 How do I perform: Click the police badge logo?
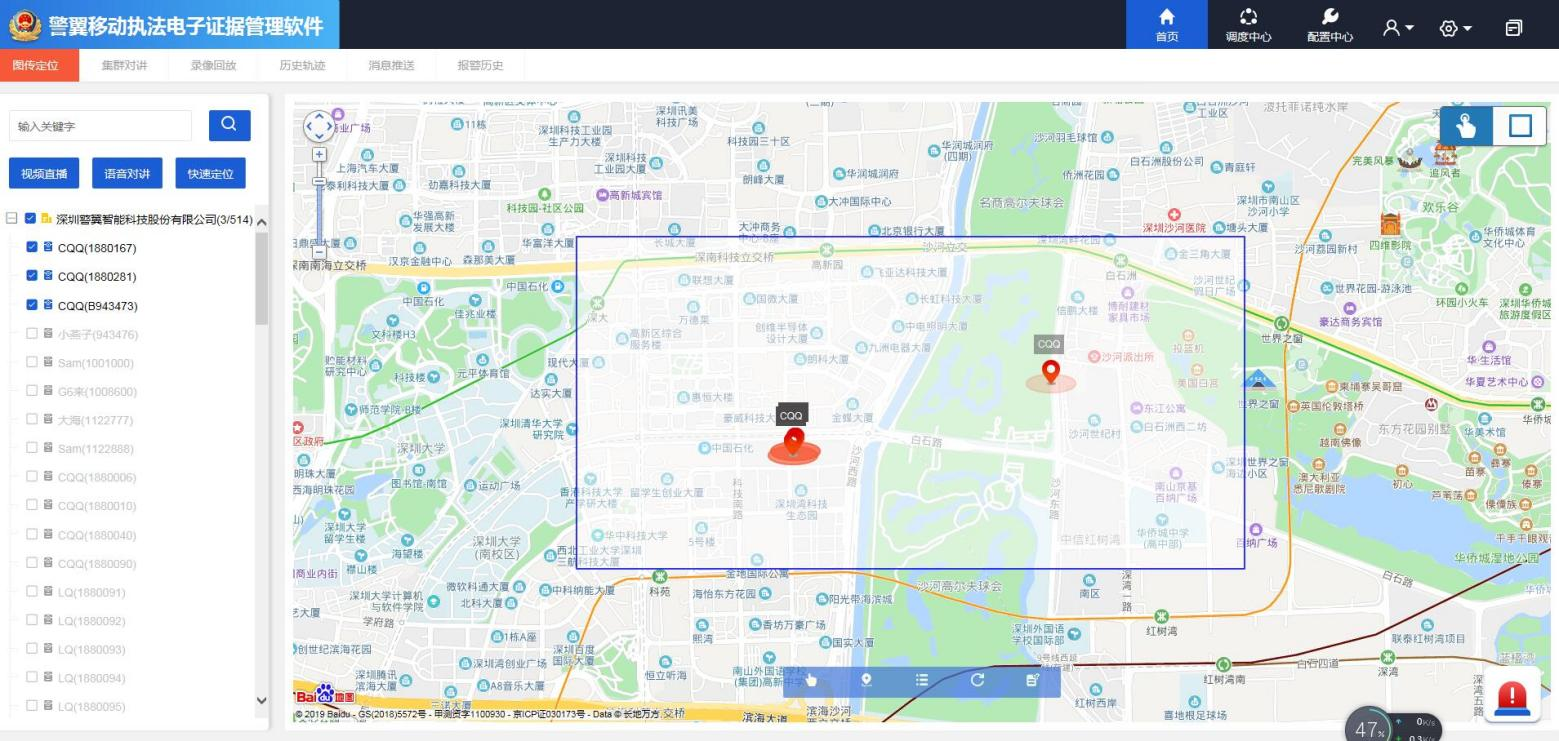pos(25,25)
